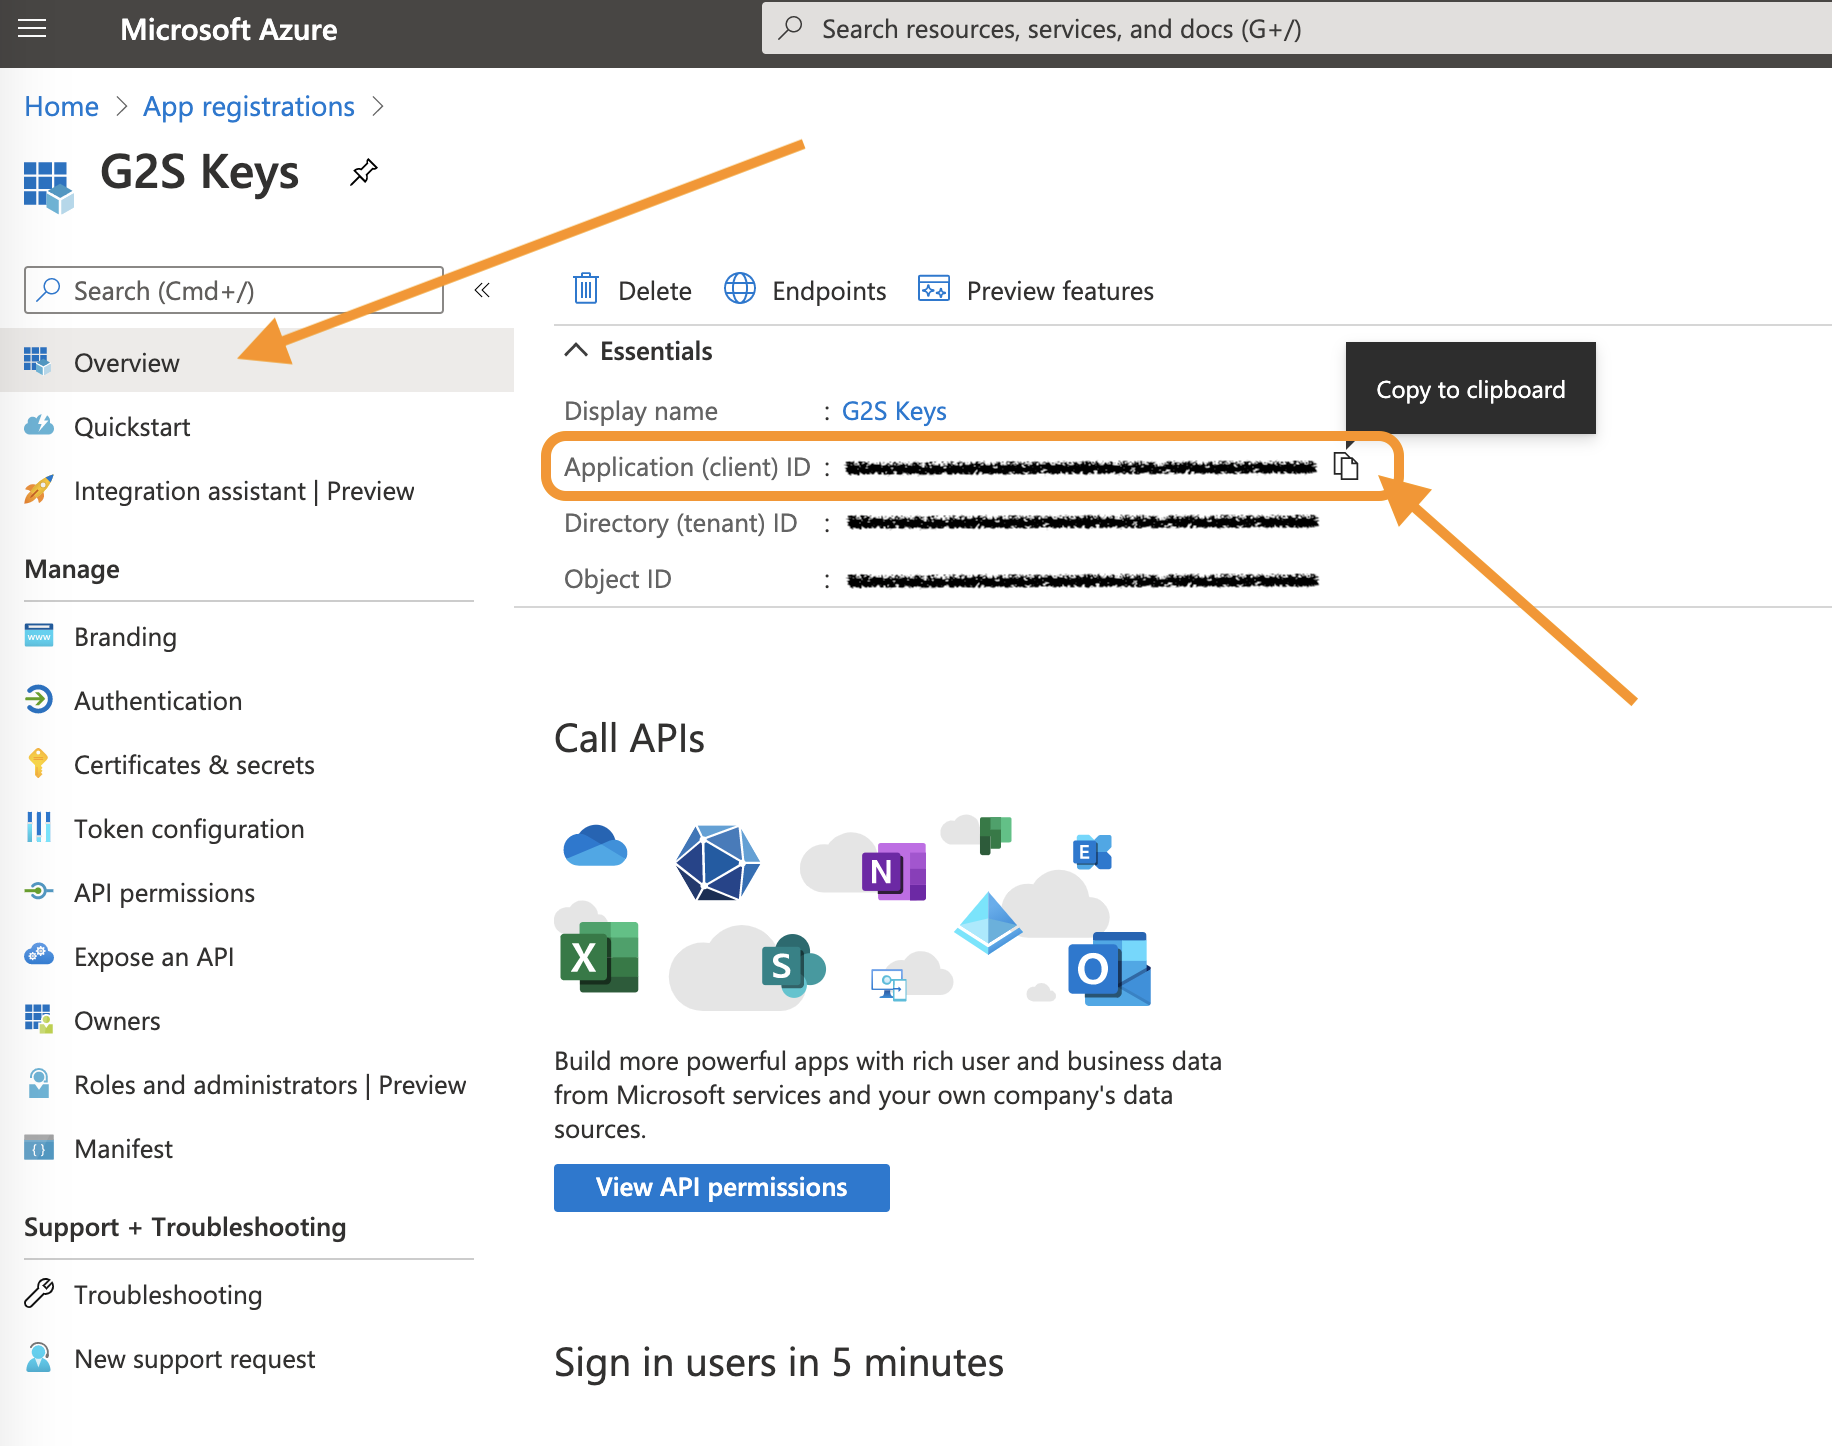
Task: Collapse the Essentials section chevron
Action: 575,350
